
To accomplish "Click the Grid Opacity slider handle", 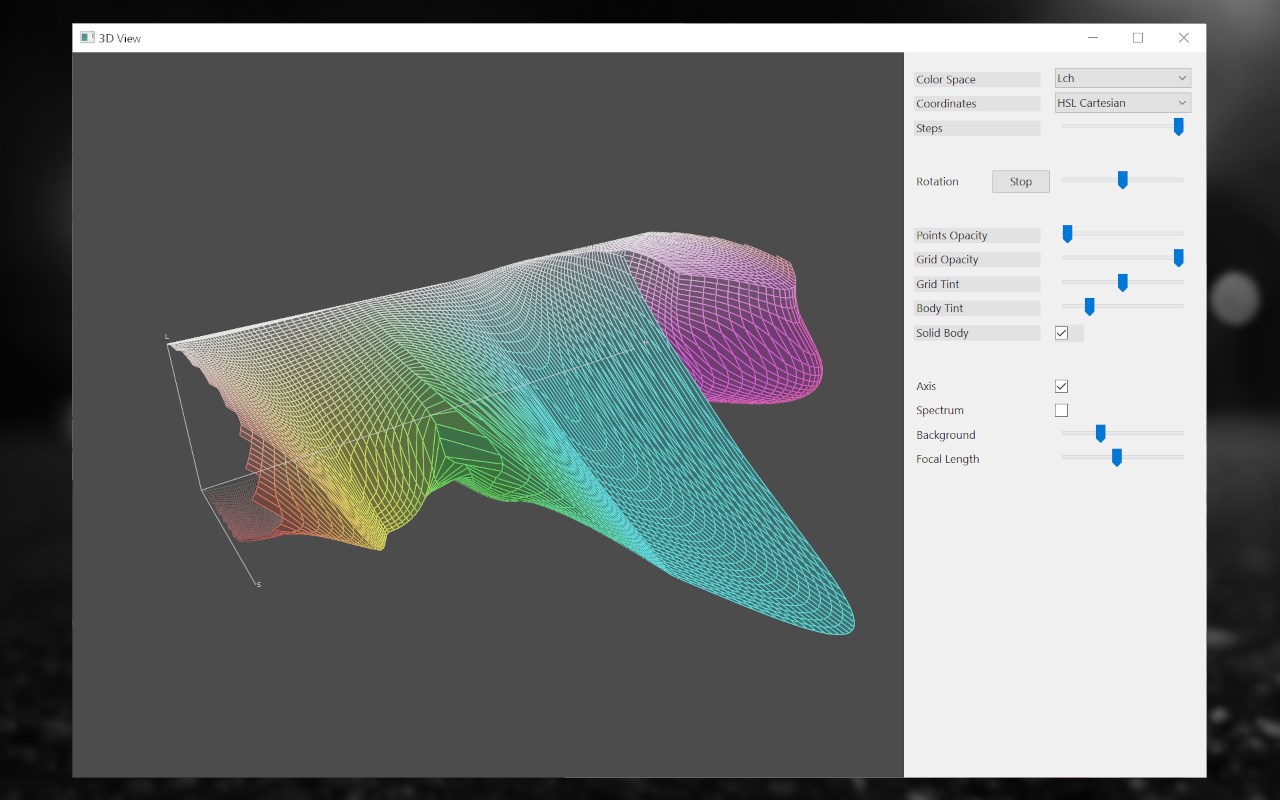I will coord(1178,258).
